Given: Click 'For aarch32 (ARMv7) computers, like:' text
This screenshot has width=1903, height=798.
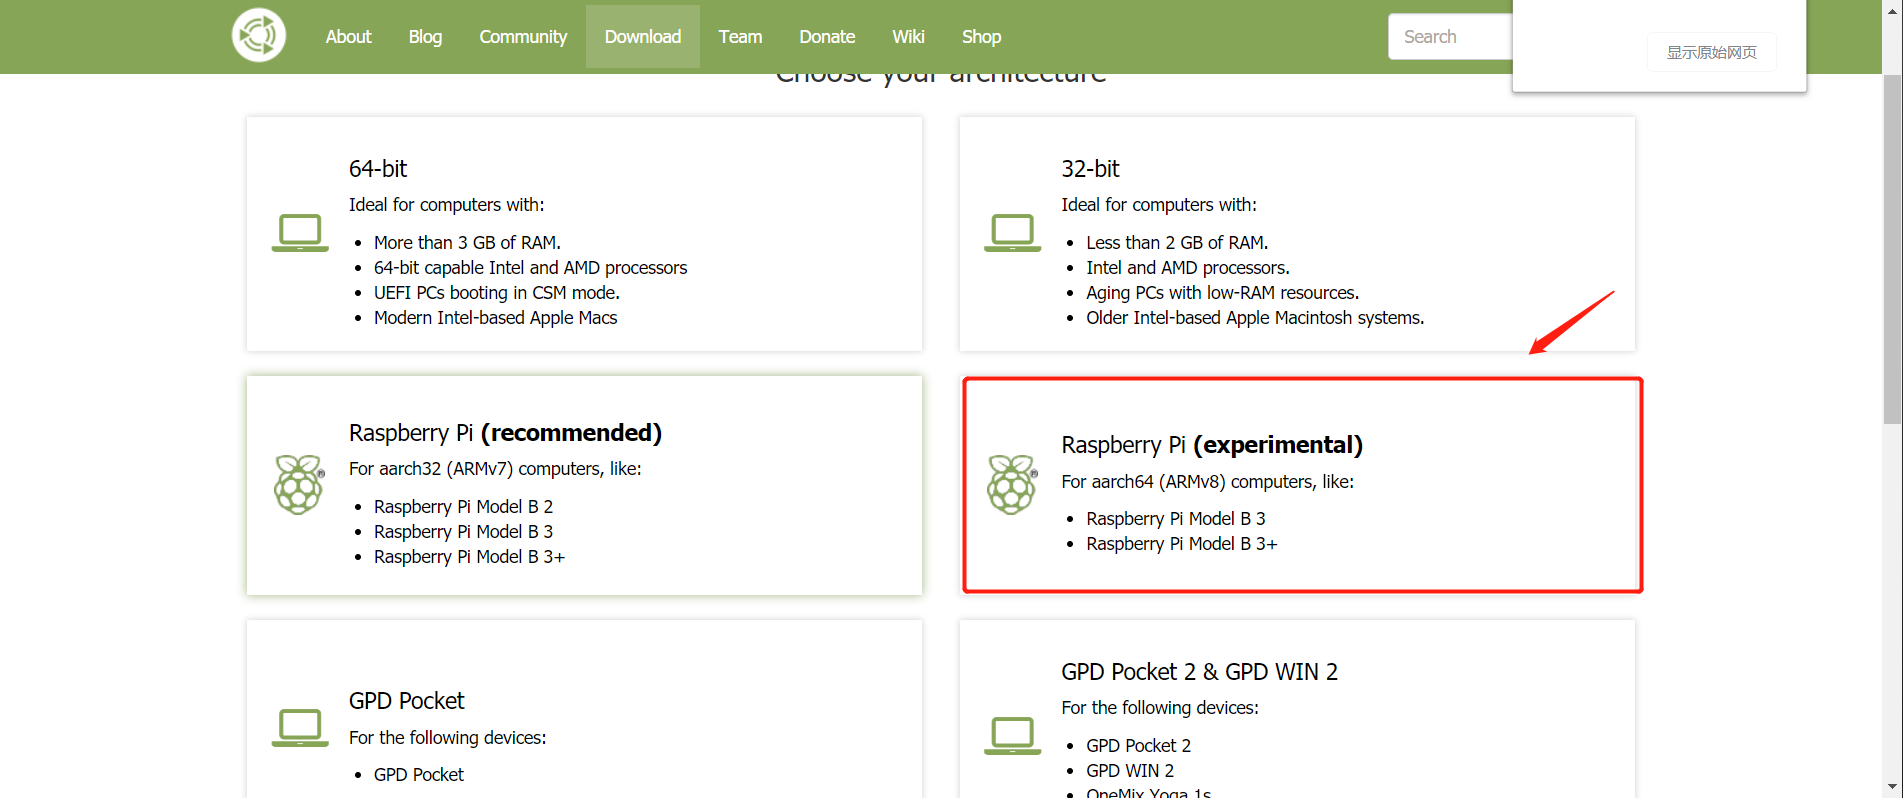Looking at the screenshot, I should (x=495, y=469).
